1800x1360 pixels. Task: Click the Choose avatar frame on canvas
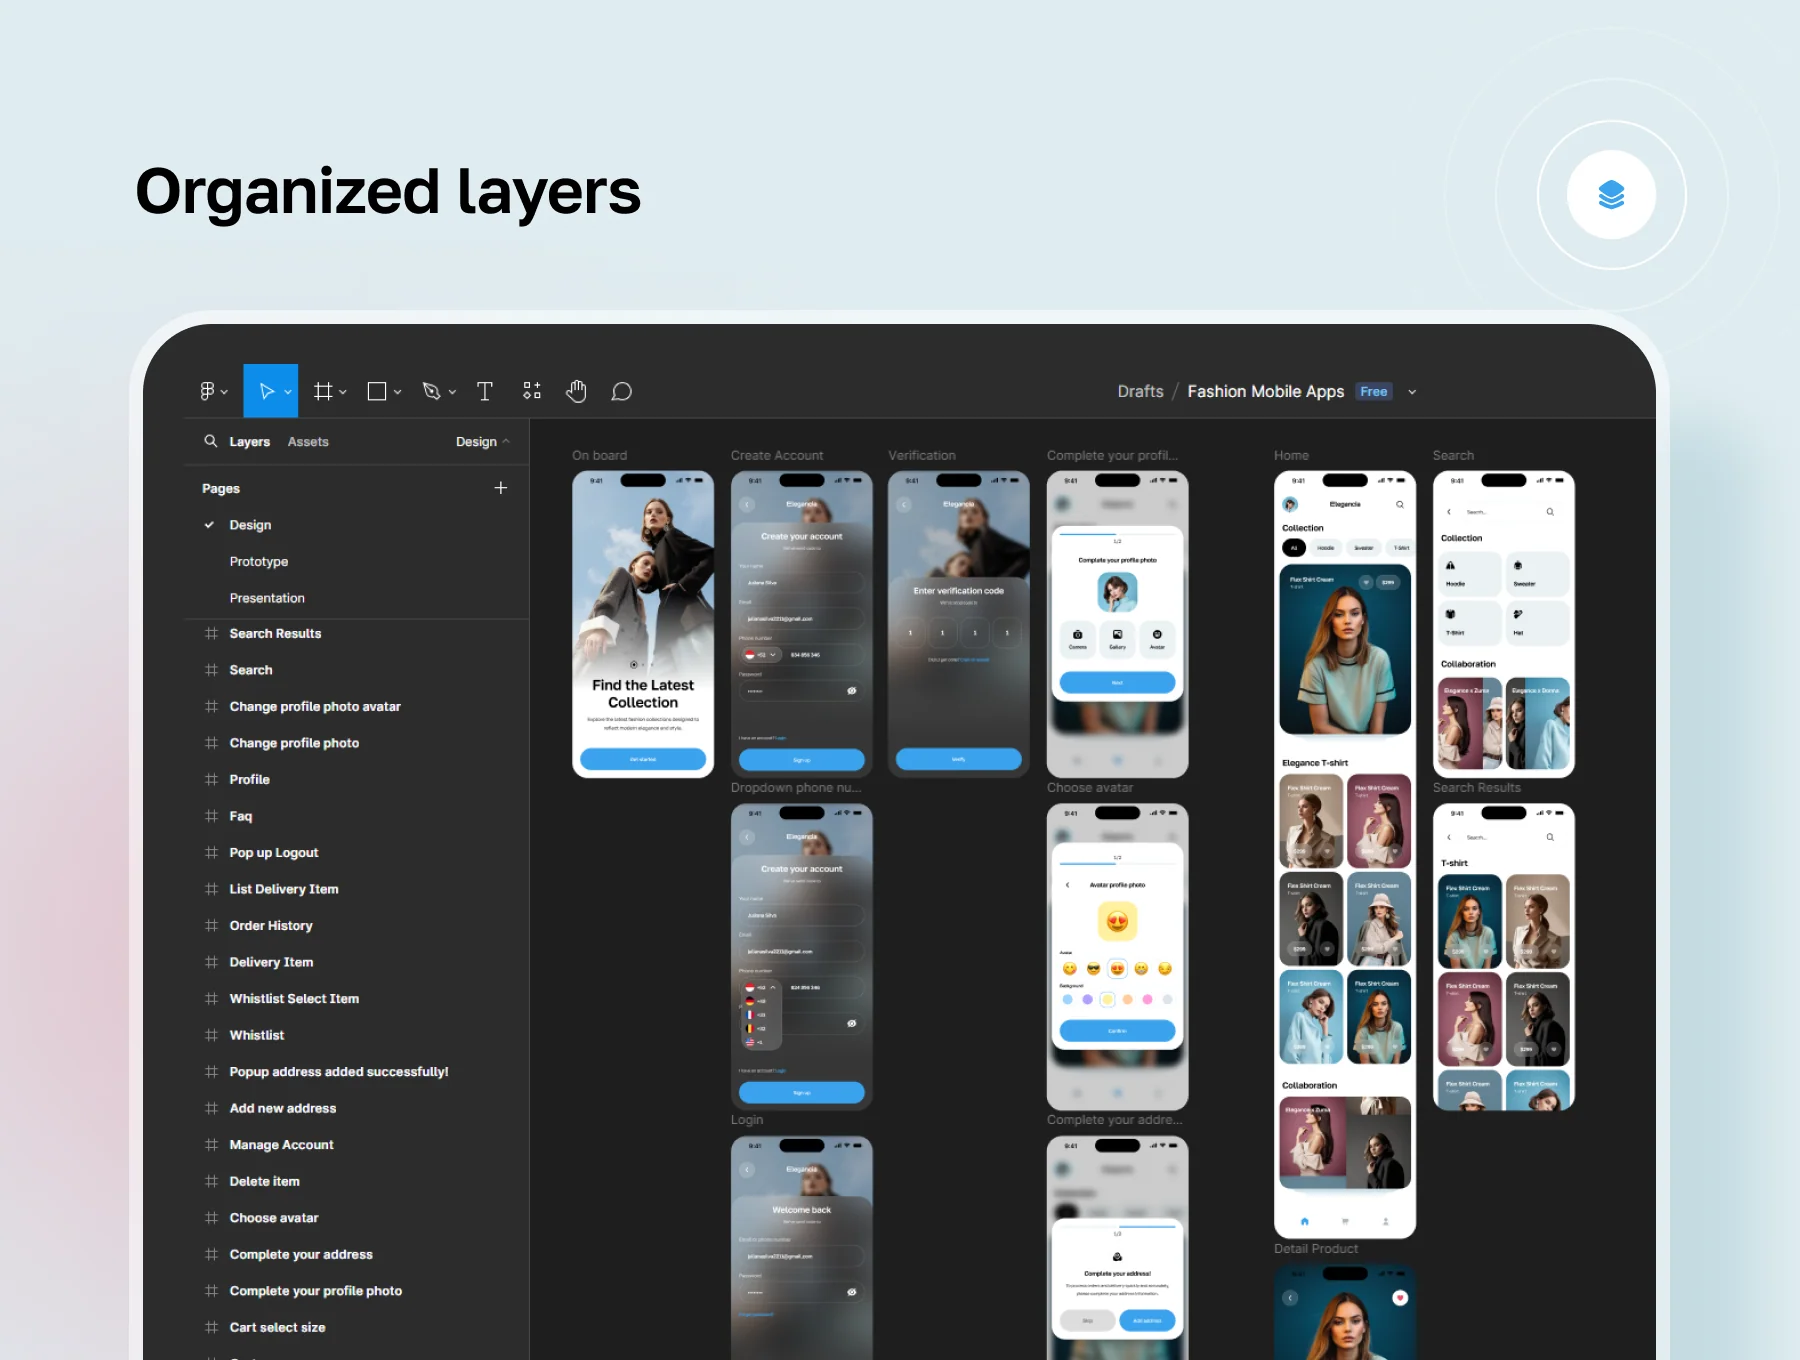coord(1118,956)
